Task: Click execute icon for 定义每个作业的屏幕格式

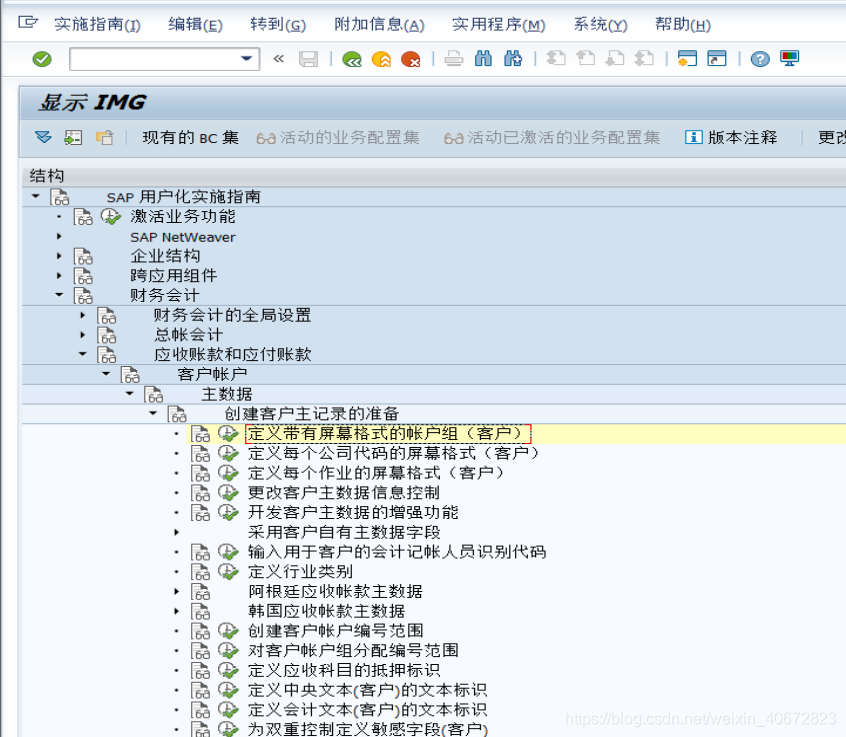Action: tap(228, 473)
